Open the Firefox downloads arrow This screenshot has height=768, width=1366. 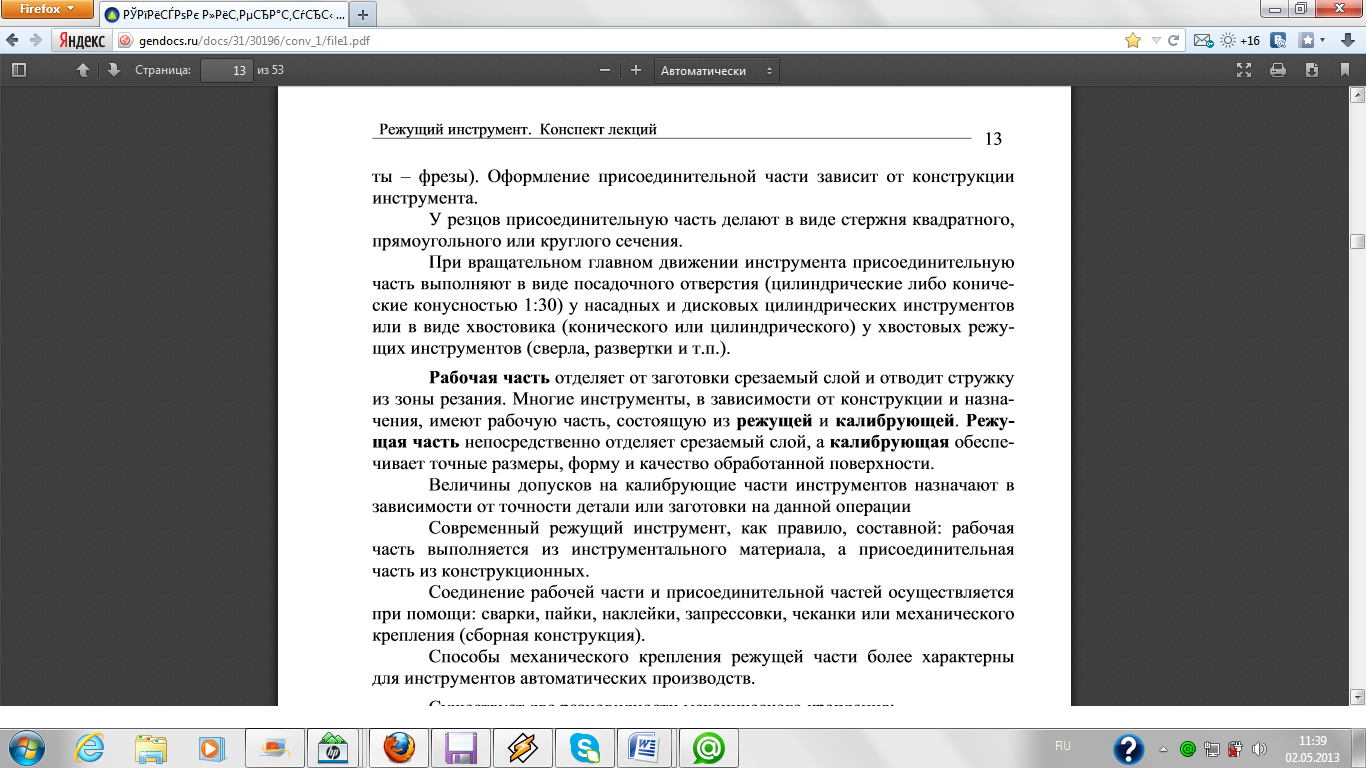coord(1347,41)
